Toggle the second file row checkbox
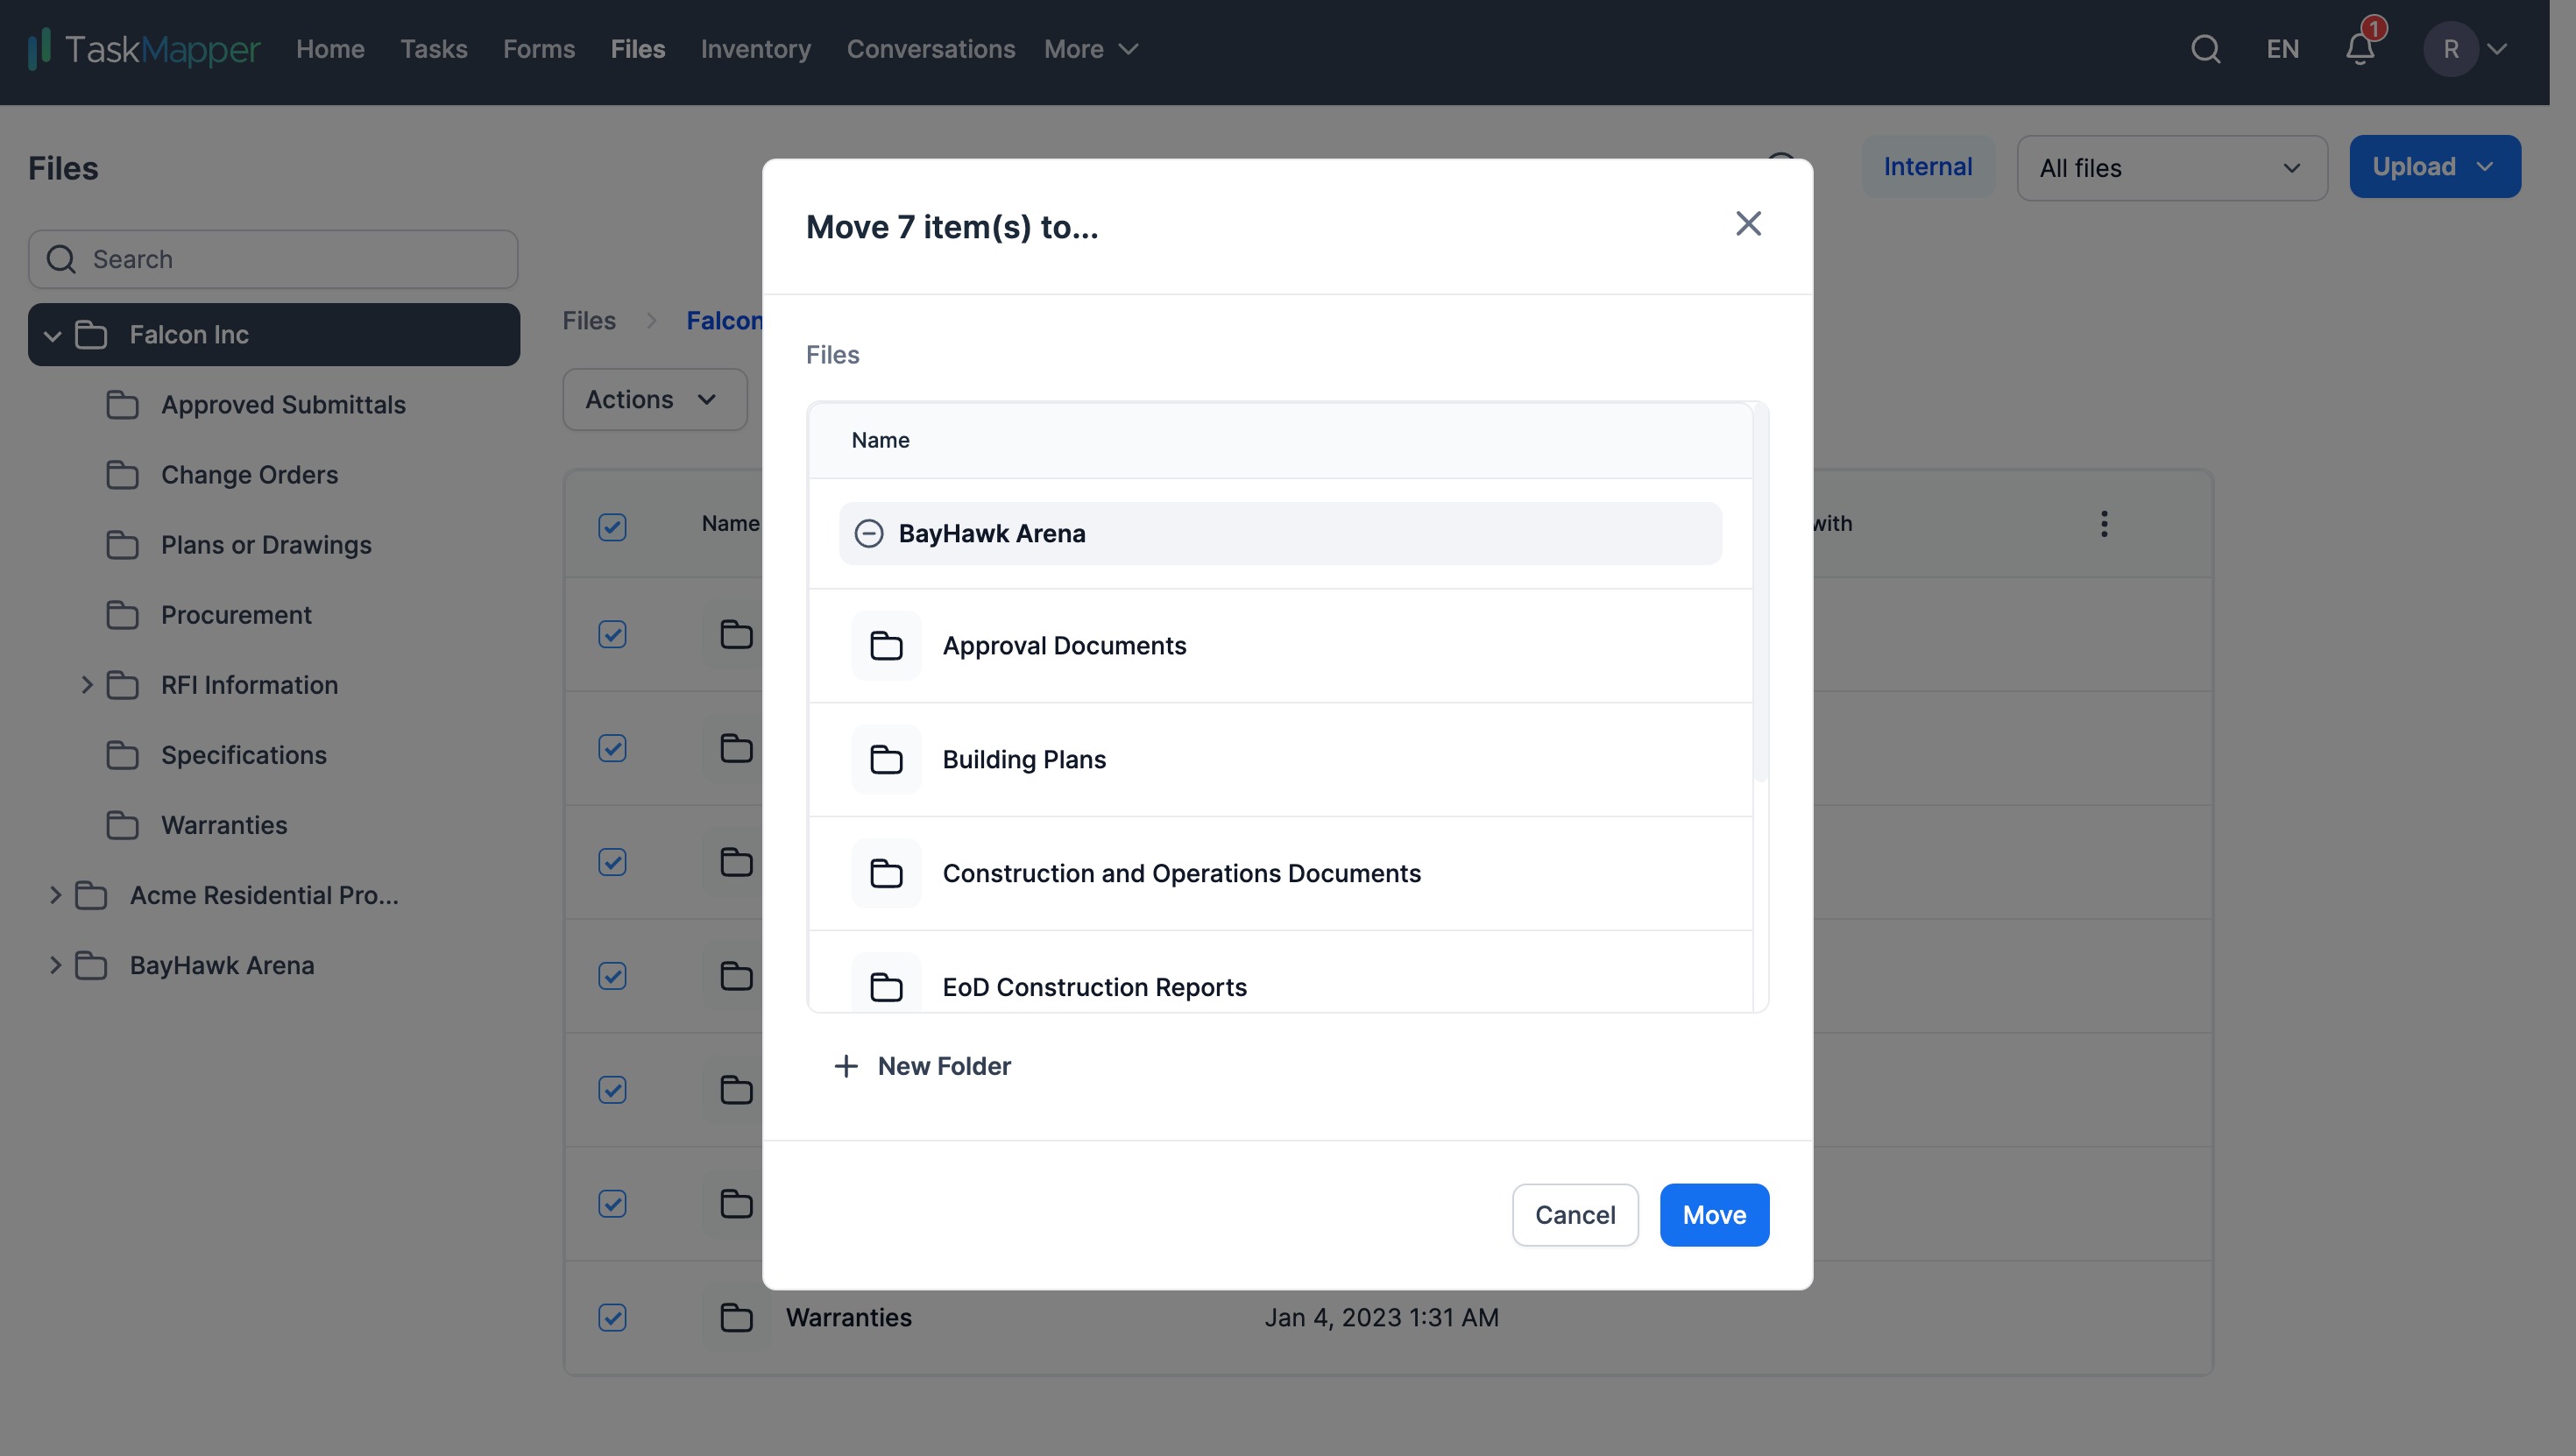 click(612, 748)
